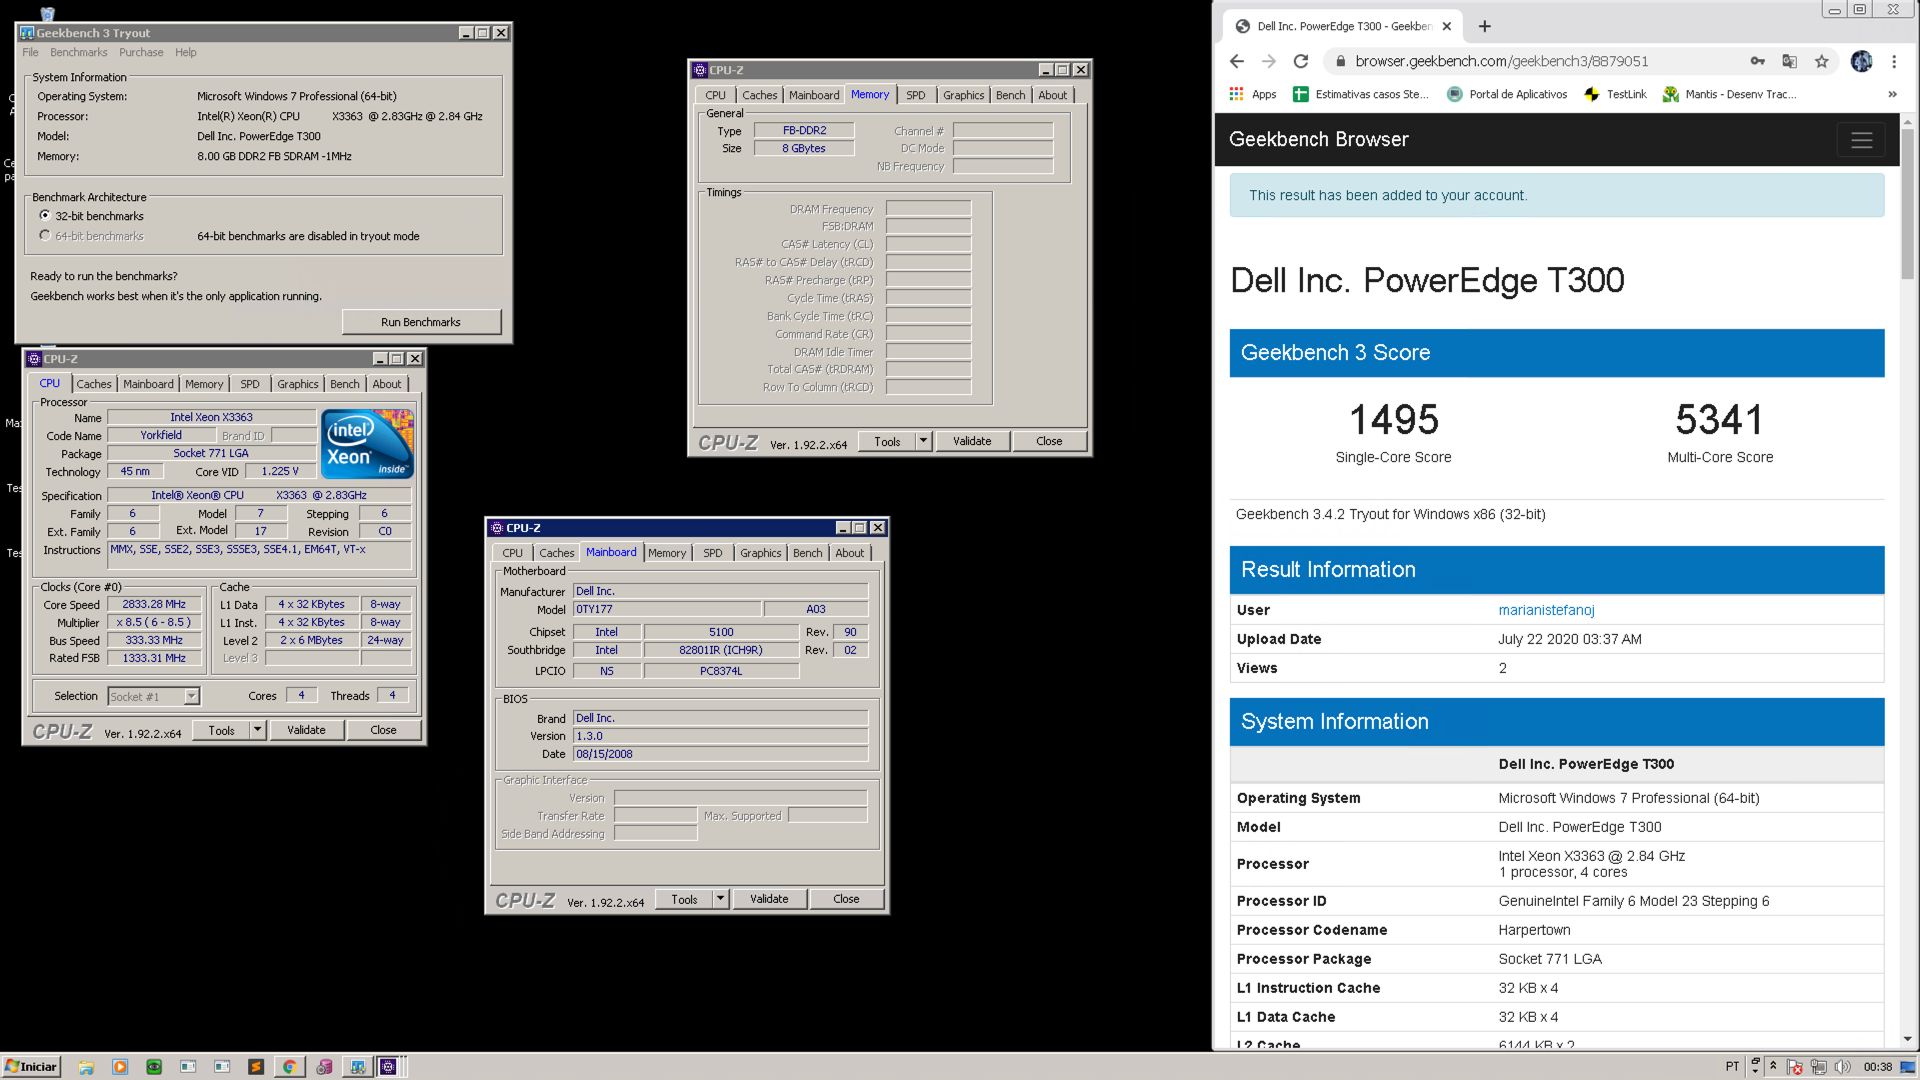Open Mainboard tab in CPU-Z CPU window
The width and height of the screenshot is (1920, 1080).
click(148, 384)
